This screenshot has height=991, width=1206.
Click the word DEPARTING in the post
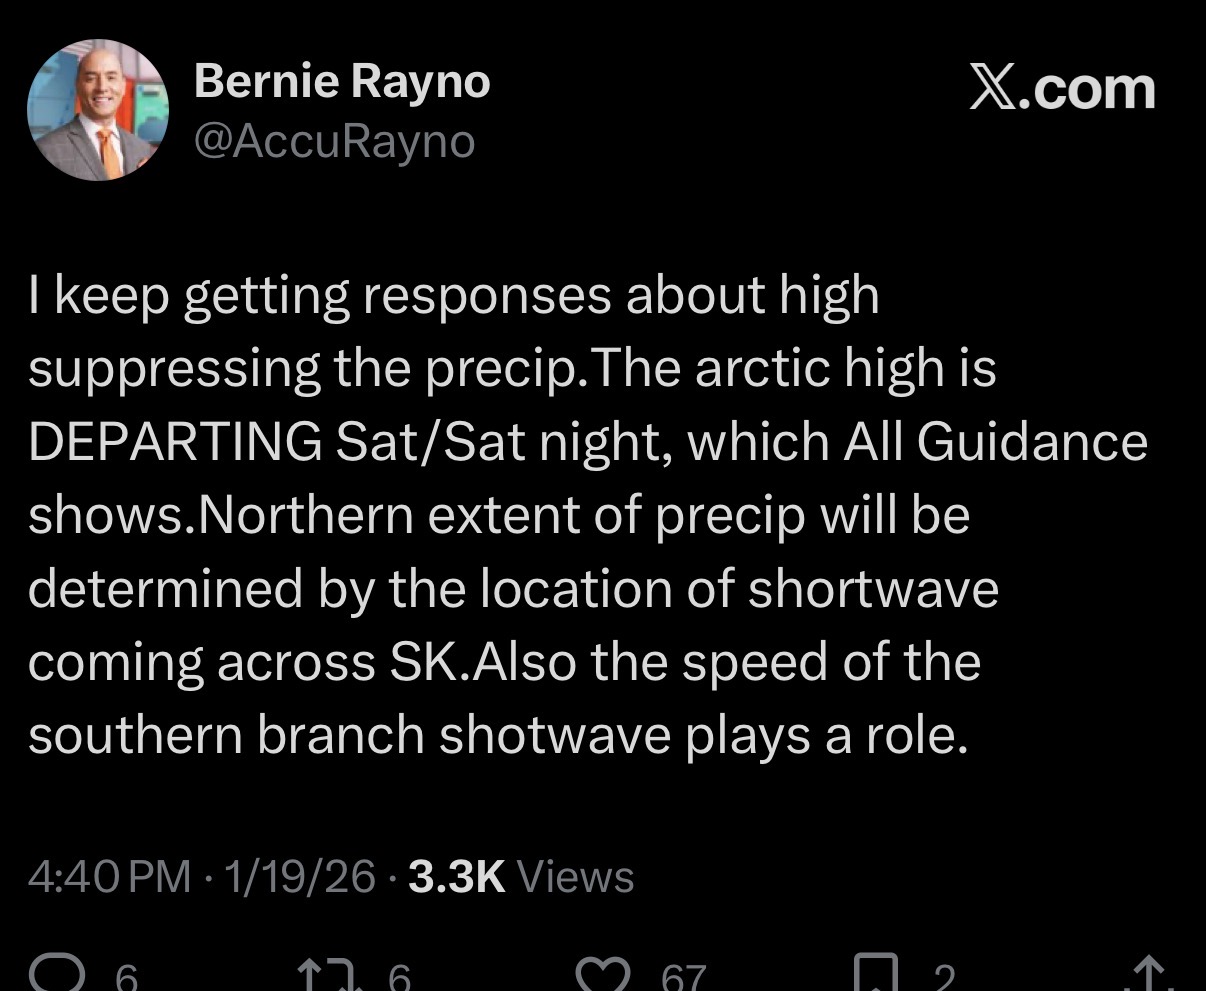click(x=175, y=442)
